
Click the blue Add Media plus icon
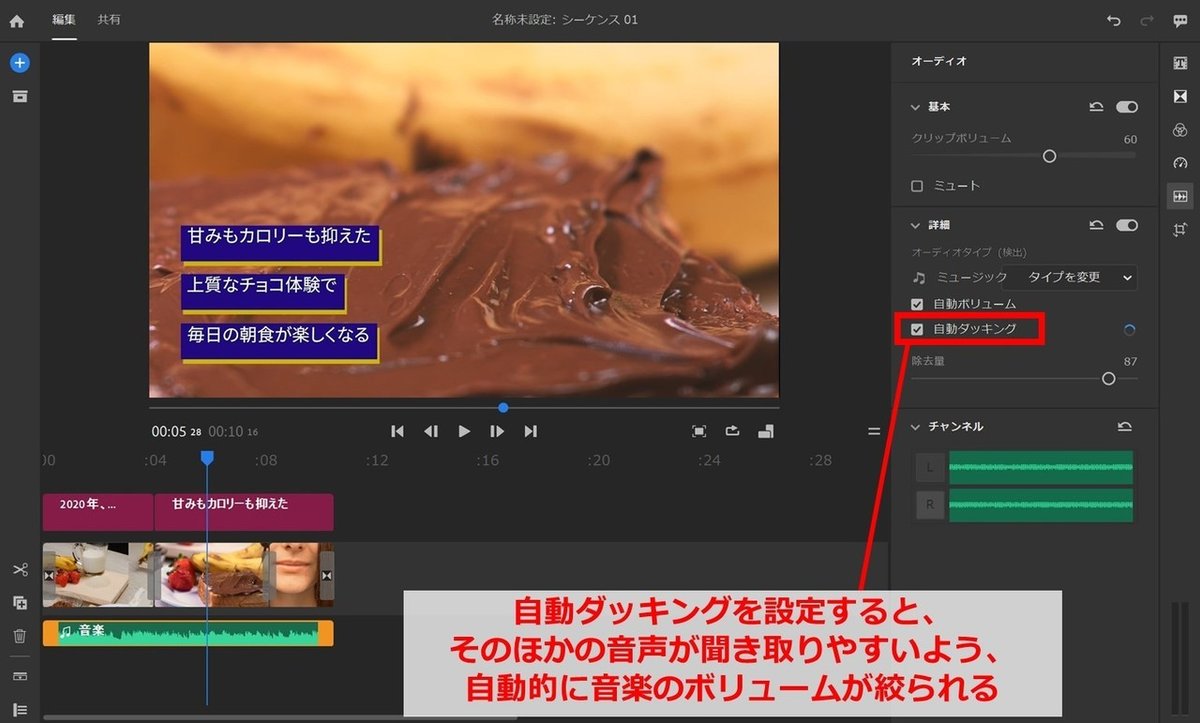19,62
